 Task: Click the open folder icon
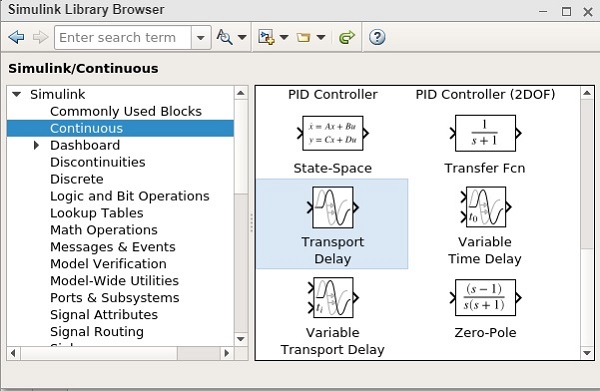(x=303, y=37)
